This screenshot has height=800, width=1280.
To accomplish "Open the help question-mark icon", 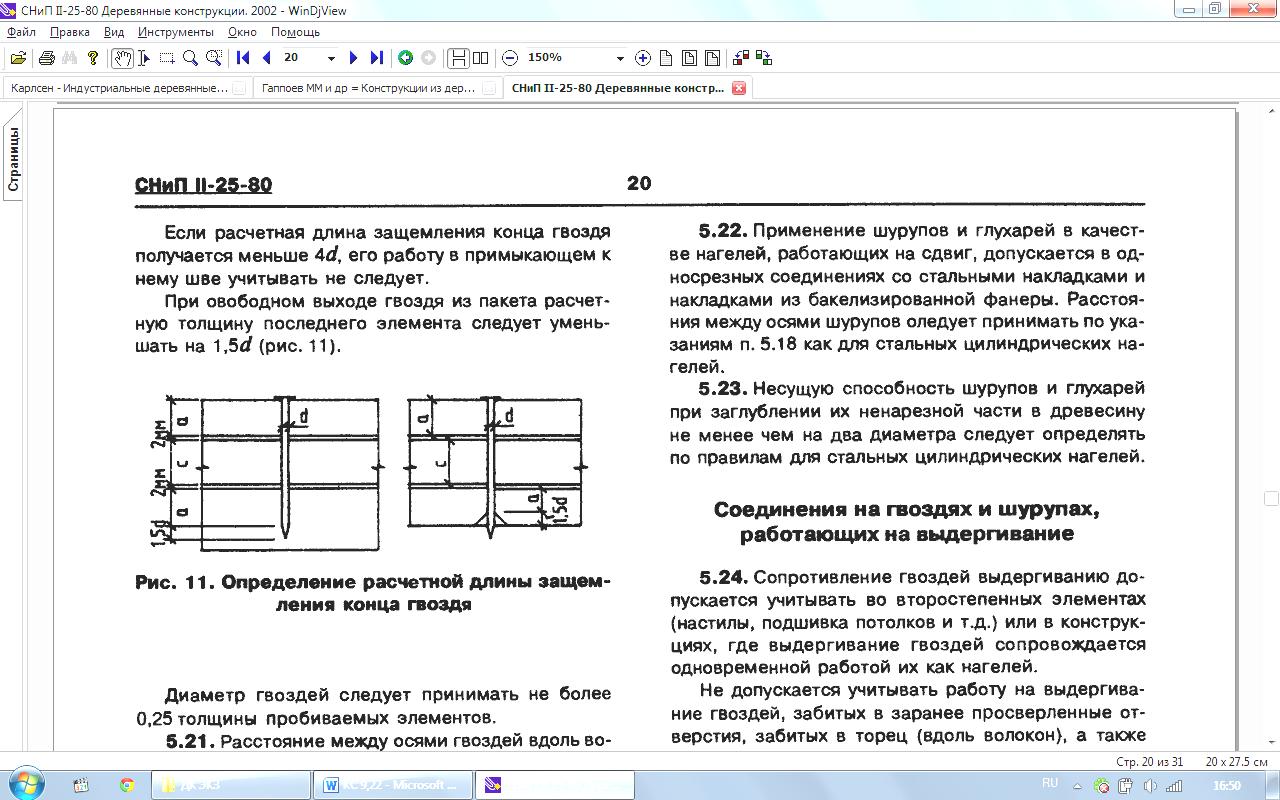I will tap(93, 58).
